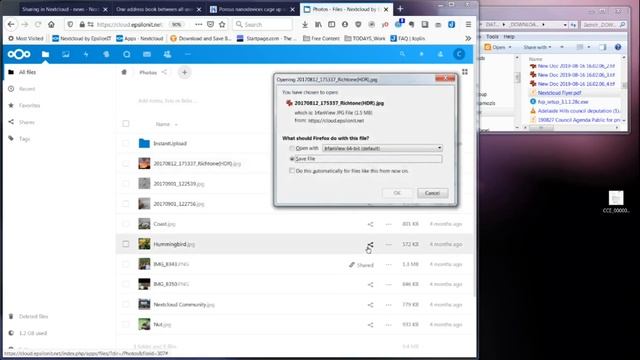Select the Open with radio button

(x=292, y=148)
